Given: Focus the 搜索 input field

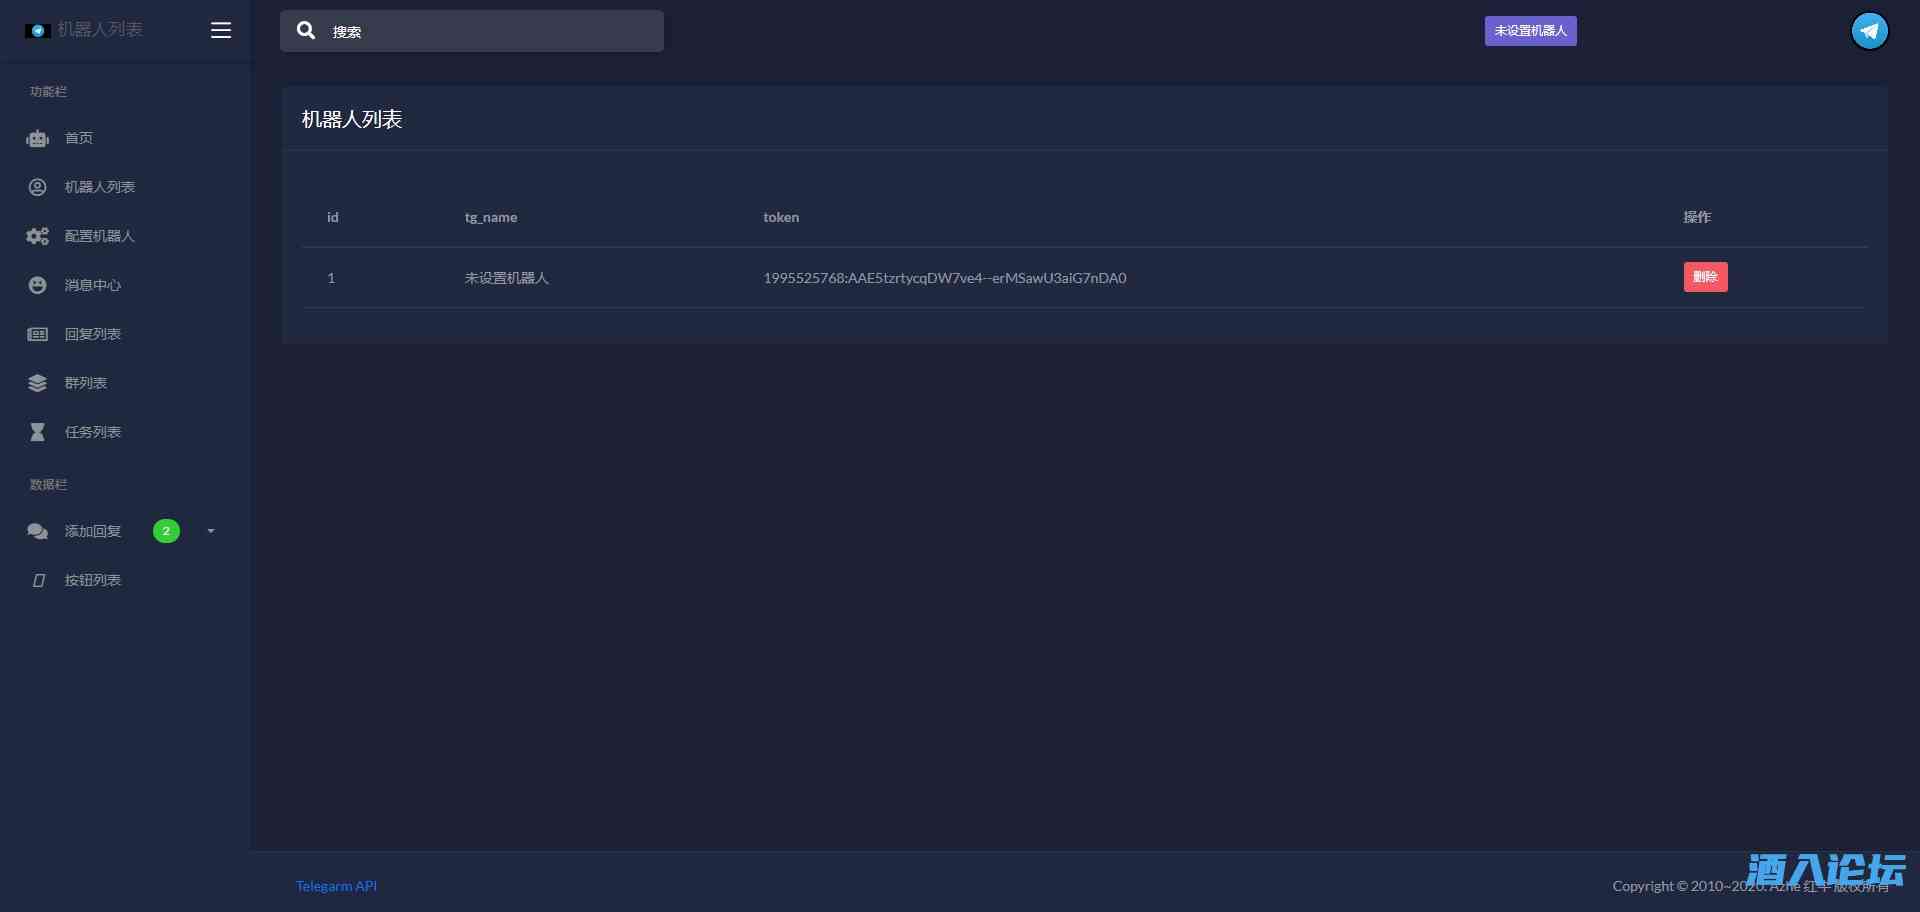Looking at the screenshot, I should [490, 32].
